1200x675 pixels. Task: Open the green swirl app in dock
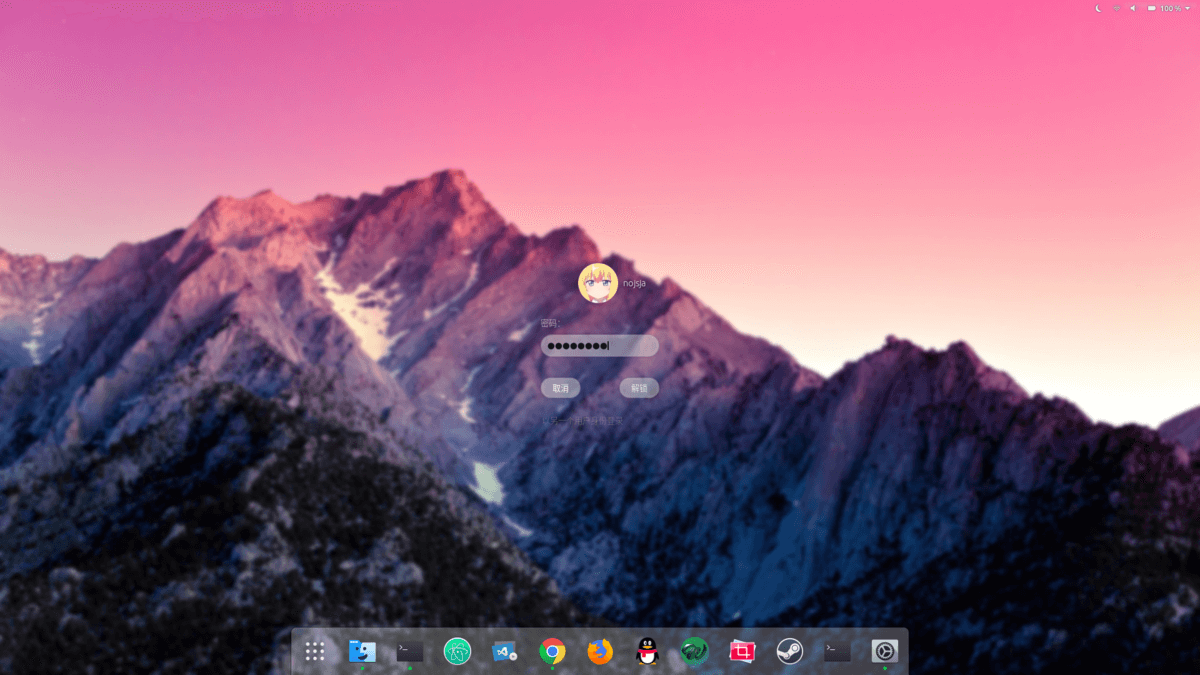click(694, 652)
